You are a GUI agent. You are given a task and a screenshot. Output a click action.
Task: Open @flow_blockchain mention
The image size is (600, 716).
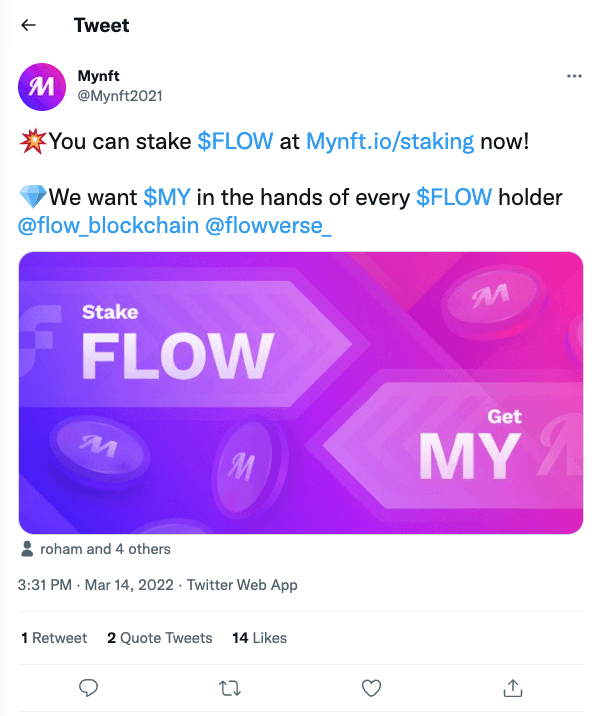pos(108,226)
